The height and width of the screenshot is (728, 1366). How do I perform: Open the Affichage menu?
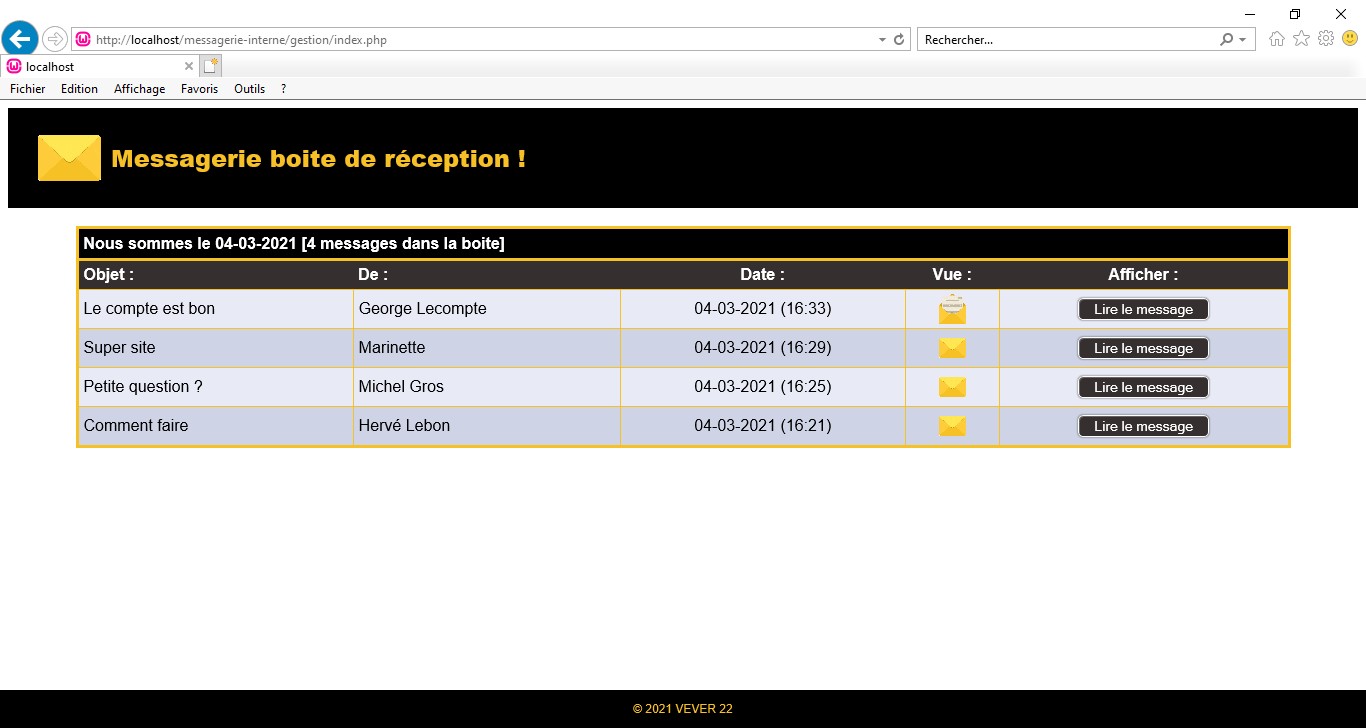[139, 89]
